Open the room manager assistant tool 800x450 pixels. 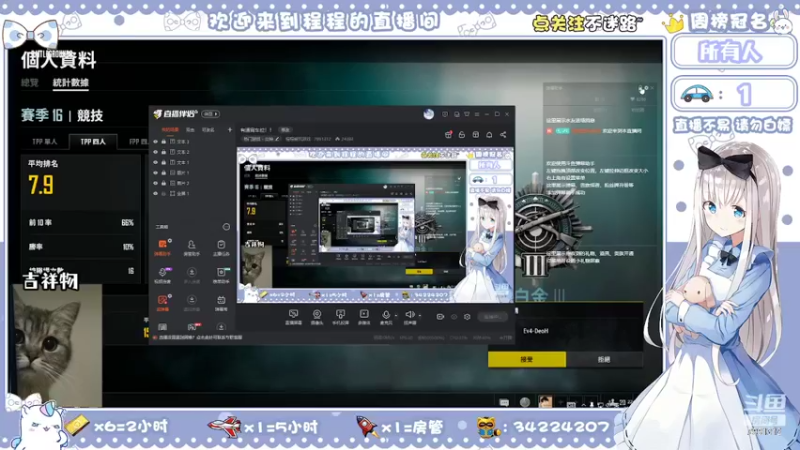click(191, 247)
